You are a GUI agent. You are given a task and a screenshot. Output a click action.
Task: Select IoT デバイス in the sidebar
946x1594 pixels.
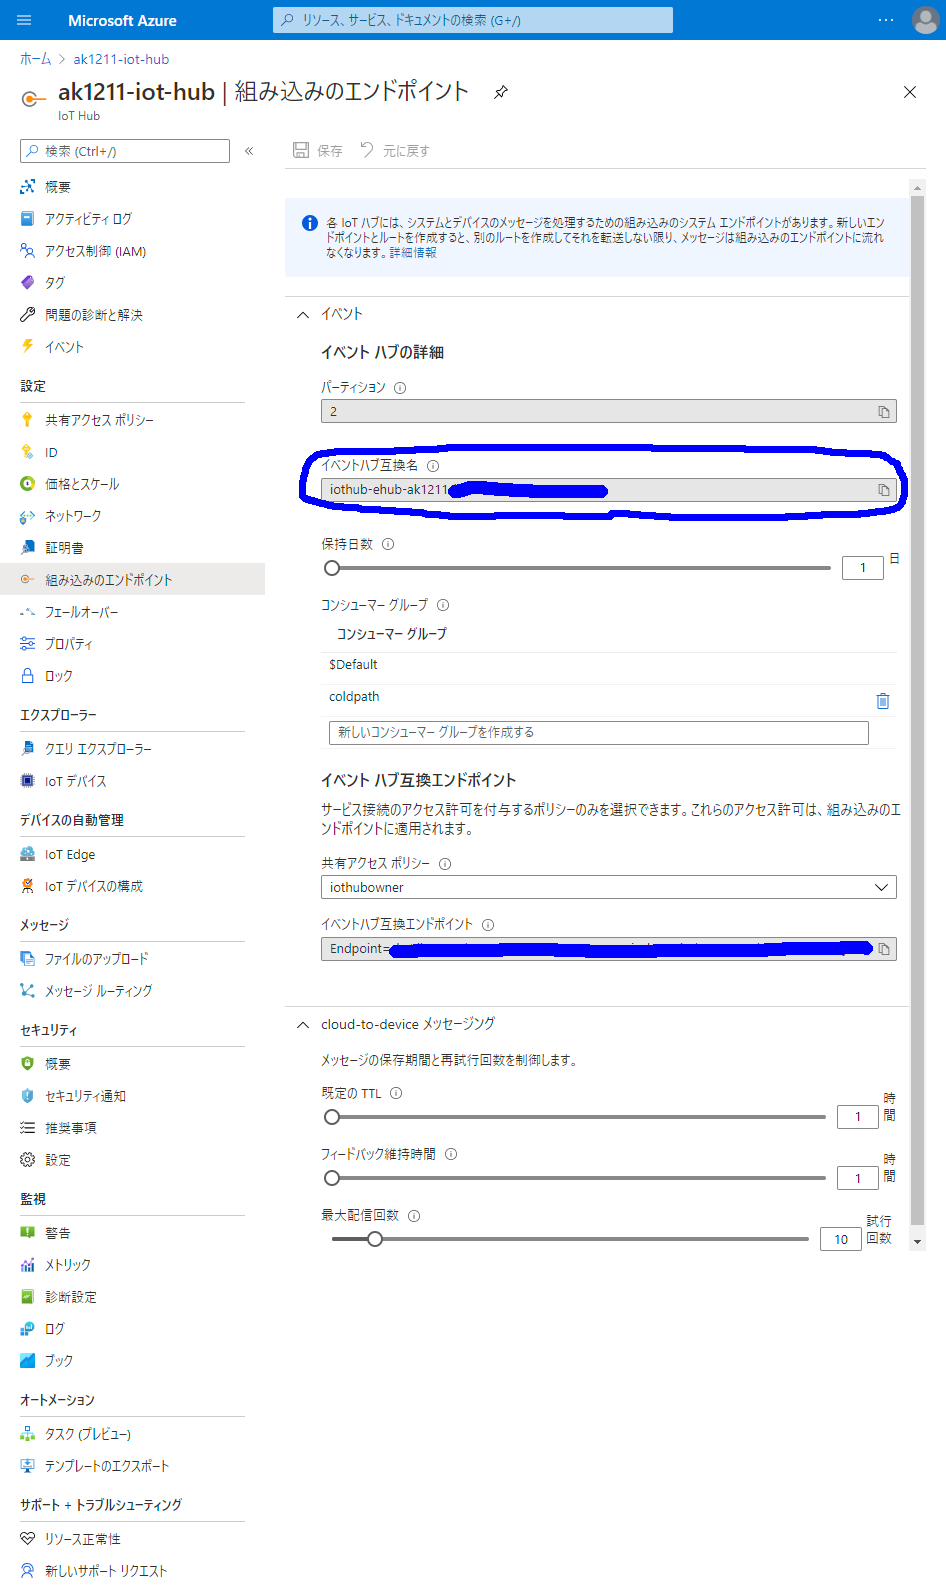(x=75, y=781)
